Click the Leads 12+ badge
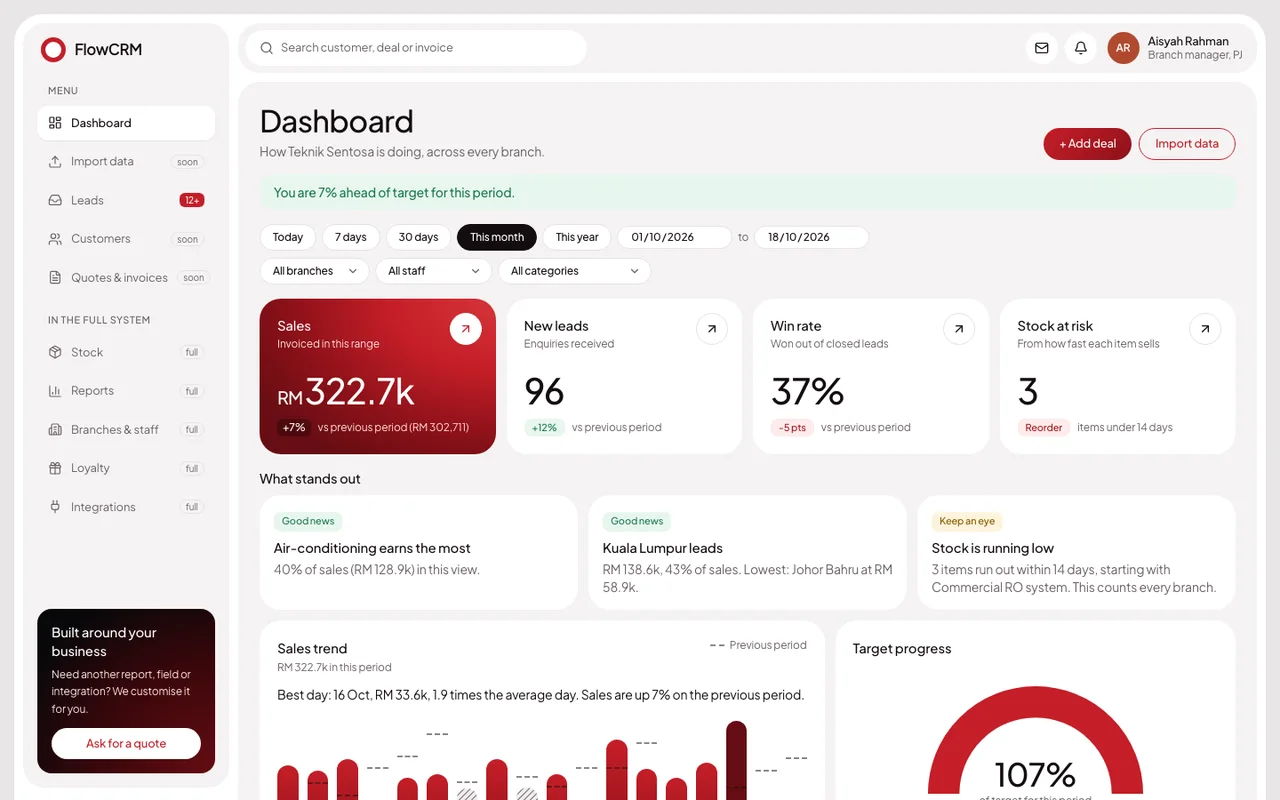1280x800 pixels. [x=192, y=200]
